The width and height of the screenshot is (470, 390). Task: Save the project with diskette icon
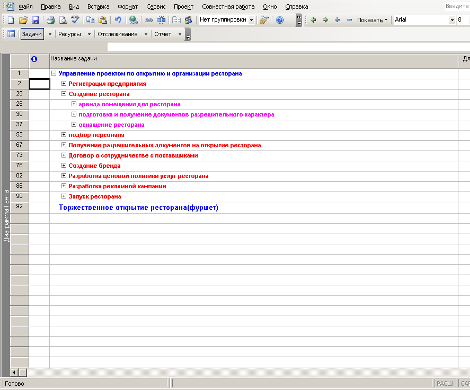point(35,20)
